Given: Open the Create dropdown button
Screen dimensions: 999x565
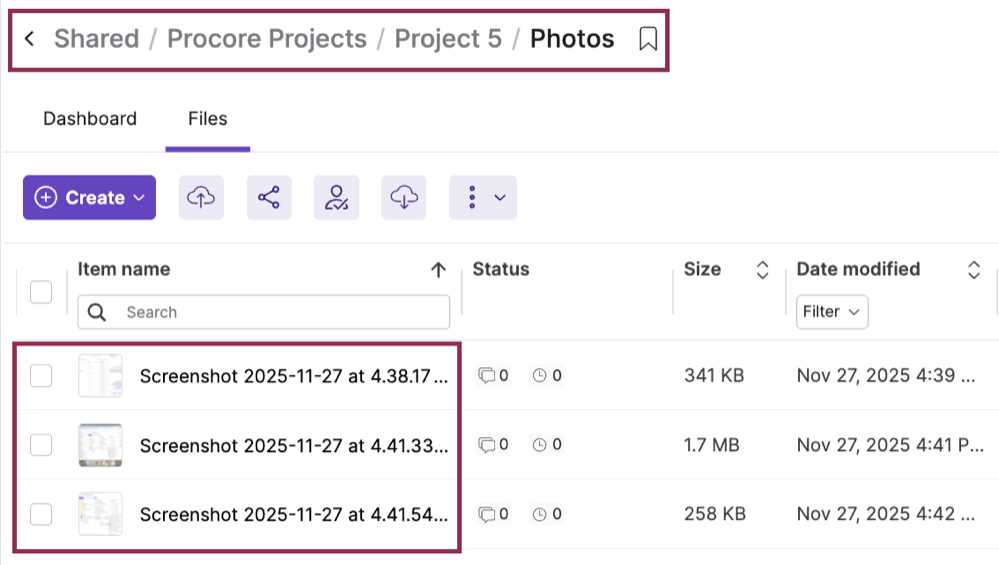Looking at the screenshot, I should (89, 197).
